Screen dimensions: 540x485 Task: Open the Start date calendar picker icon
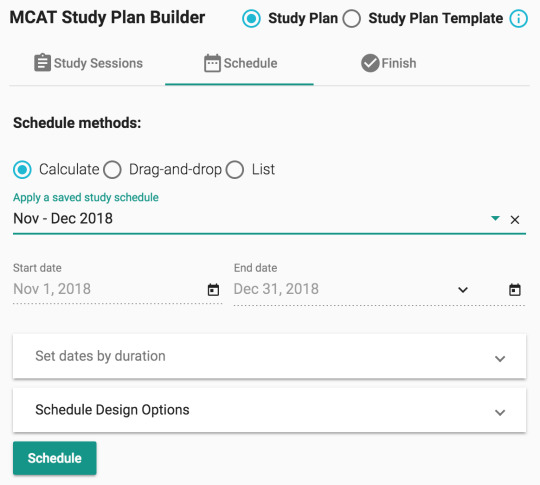pos(213,289)
